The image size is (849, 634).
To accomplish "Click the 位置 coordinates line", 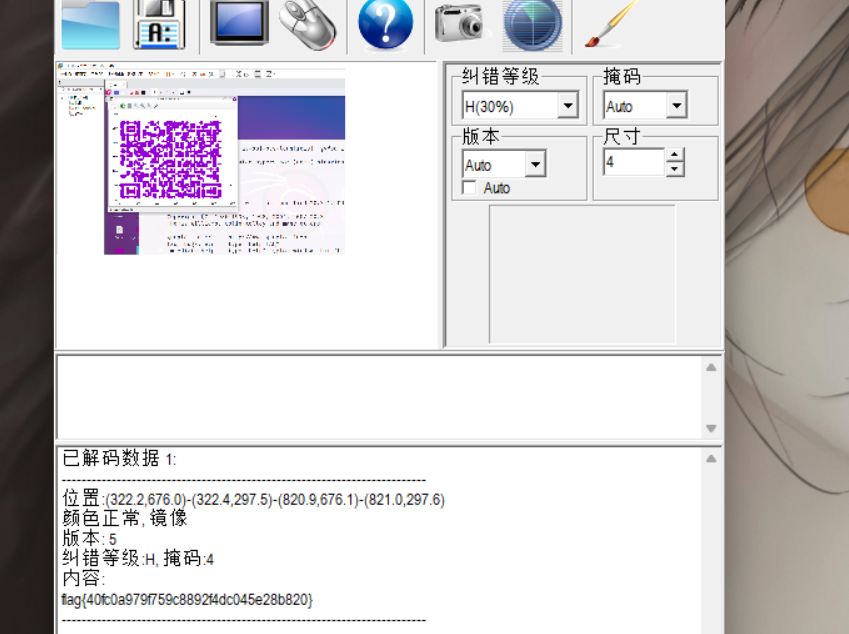I will coord(253,499).
